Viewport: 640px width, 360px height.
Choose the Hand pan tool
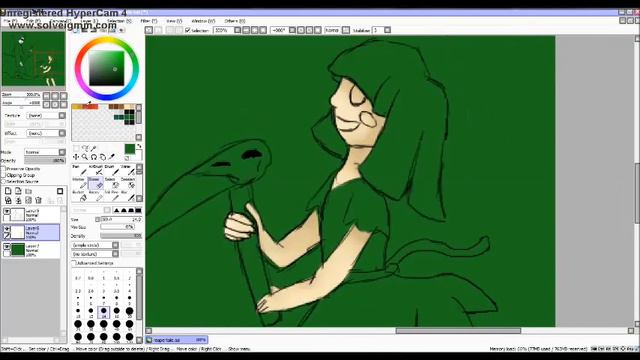click(x=103, y=157)
